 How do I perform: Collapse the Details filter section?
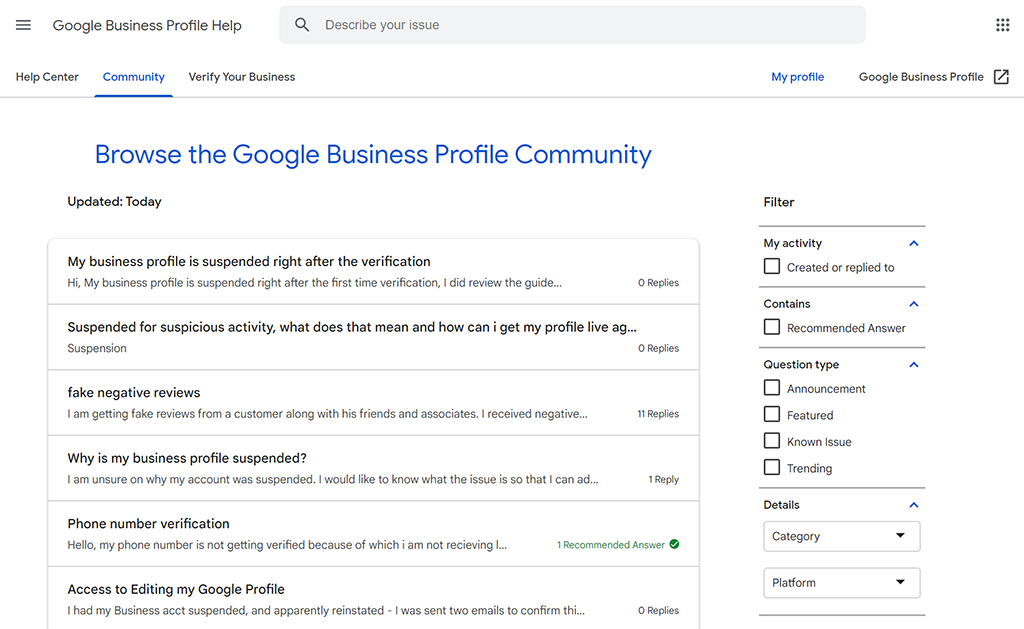tap(914, 505)
